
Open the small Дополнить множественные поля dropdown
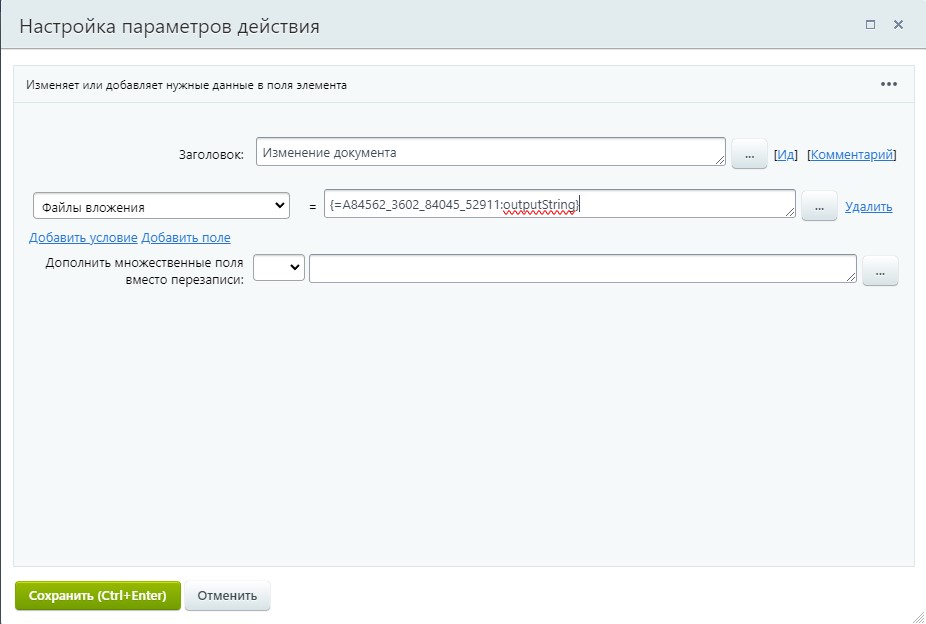coord(279,268)
